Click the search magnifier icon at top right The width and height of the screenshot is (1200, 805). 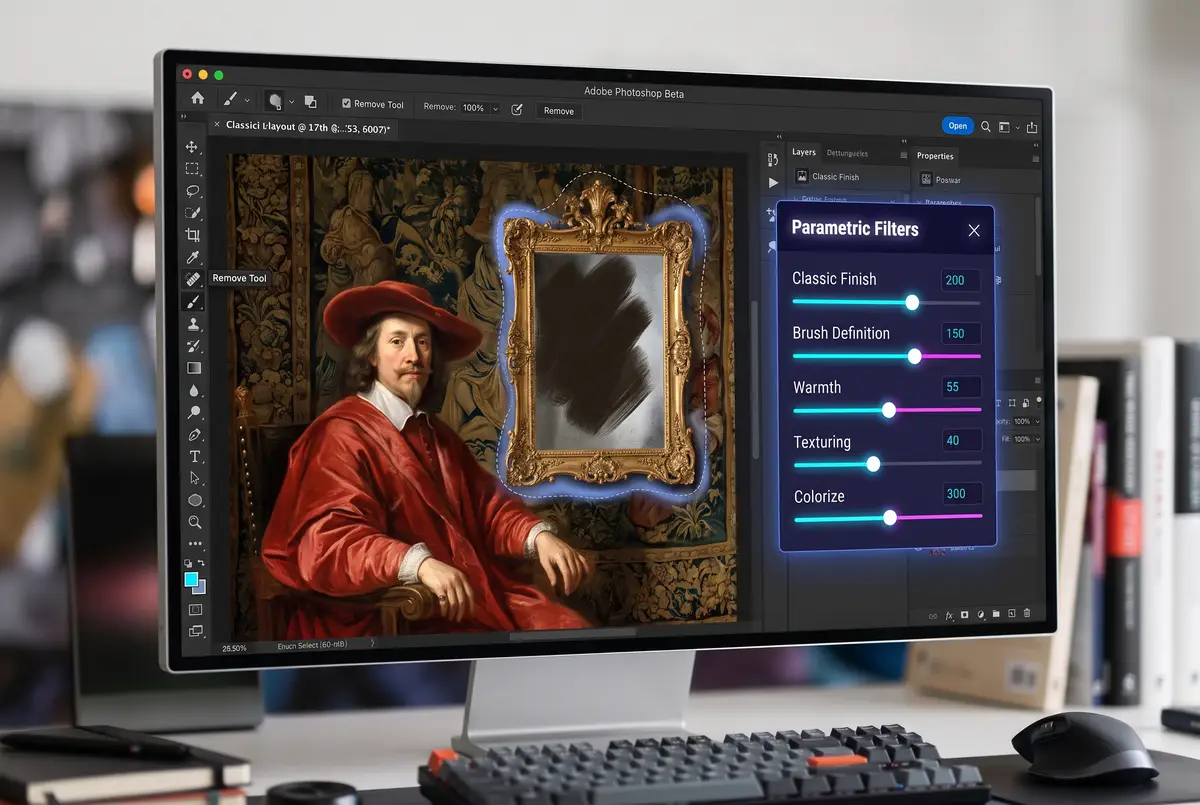click(986, 127)
